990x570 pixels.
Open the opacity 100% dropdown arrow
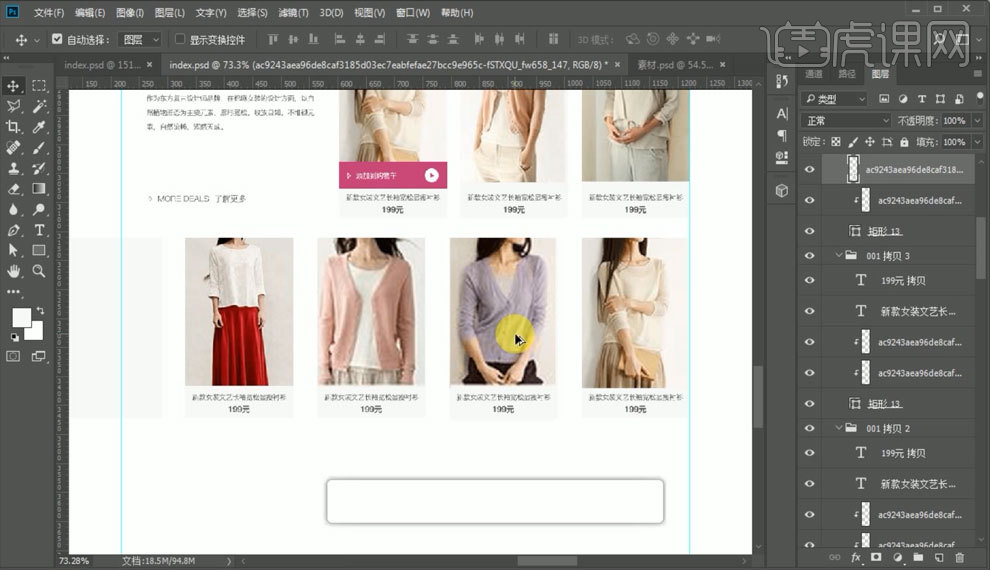[x=977, y=121]
